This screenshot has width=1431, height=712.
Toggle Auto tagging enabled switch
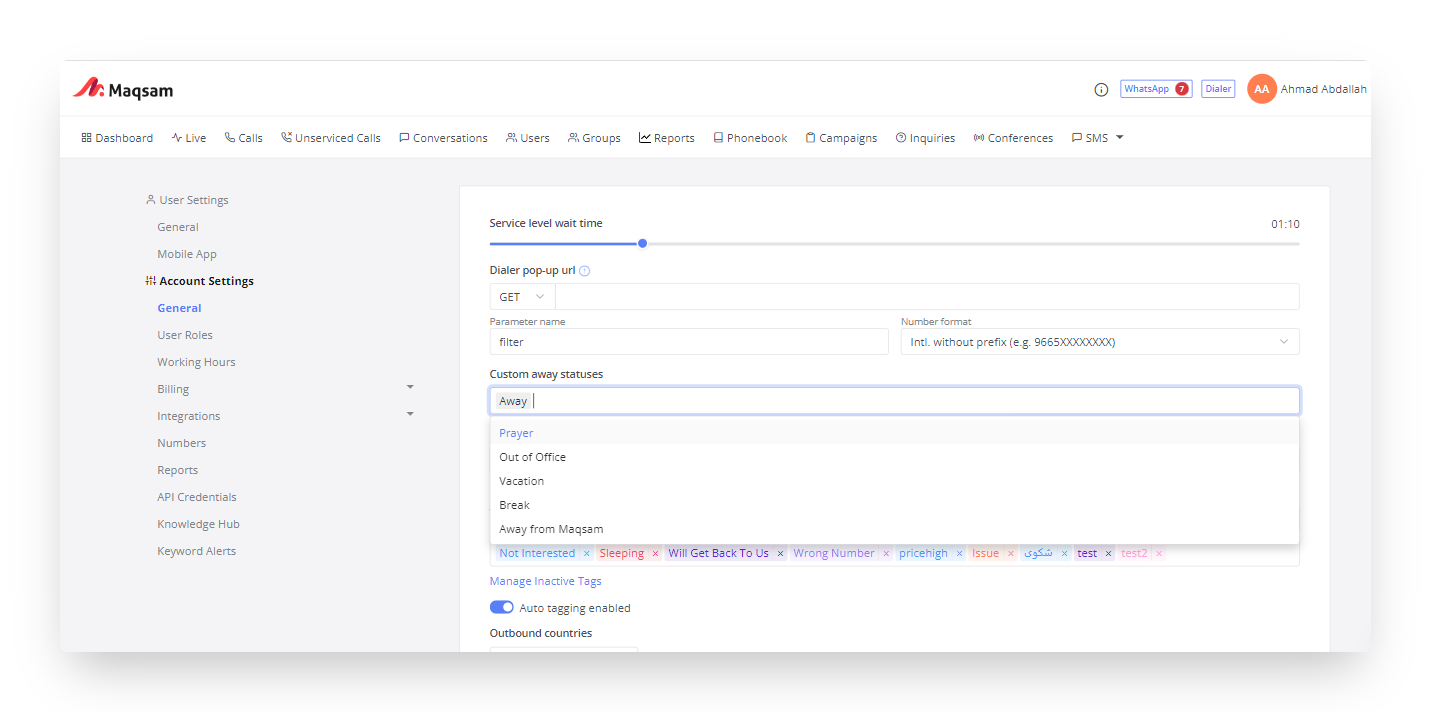(501, 607)
